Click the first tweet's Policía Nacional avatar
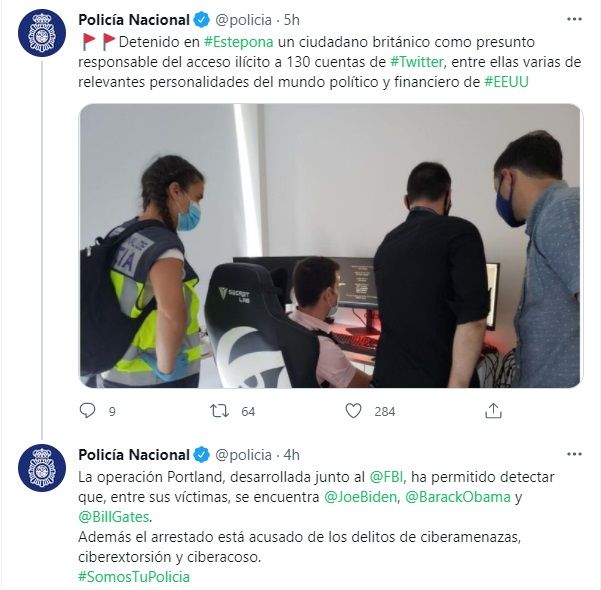The height and width of the screenshot is (590, 601). tap(42, 33)
